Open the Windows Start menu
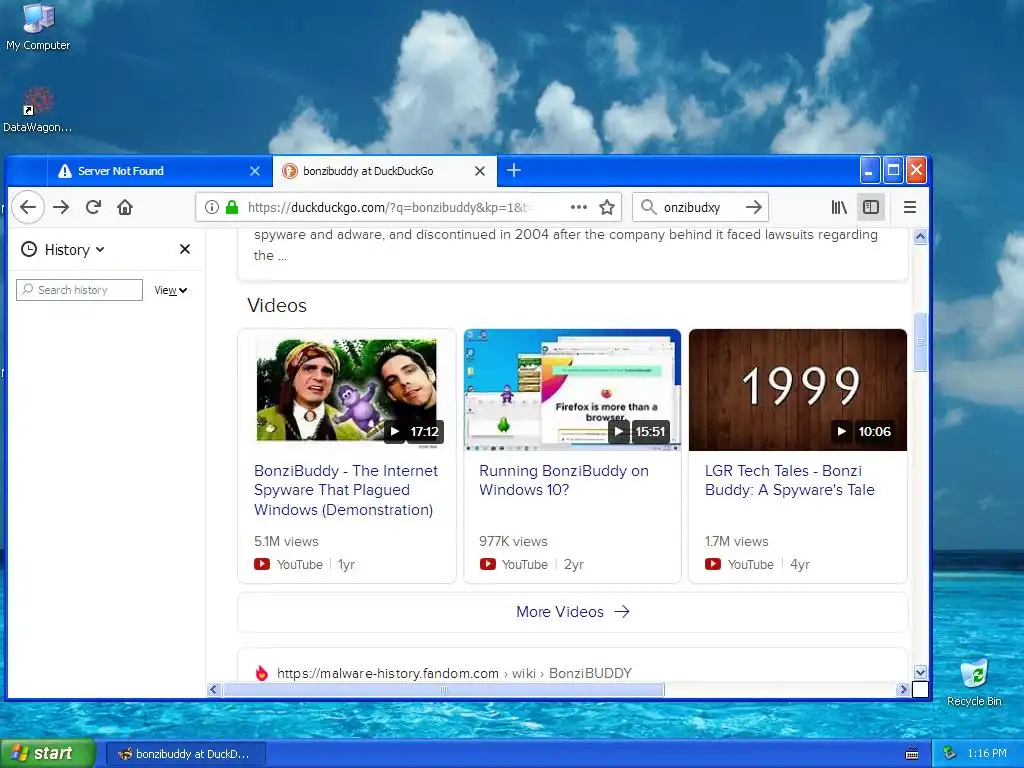This screenshot has height=768, width=1024. pyautogui.click(x=47, y=754)
